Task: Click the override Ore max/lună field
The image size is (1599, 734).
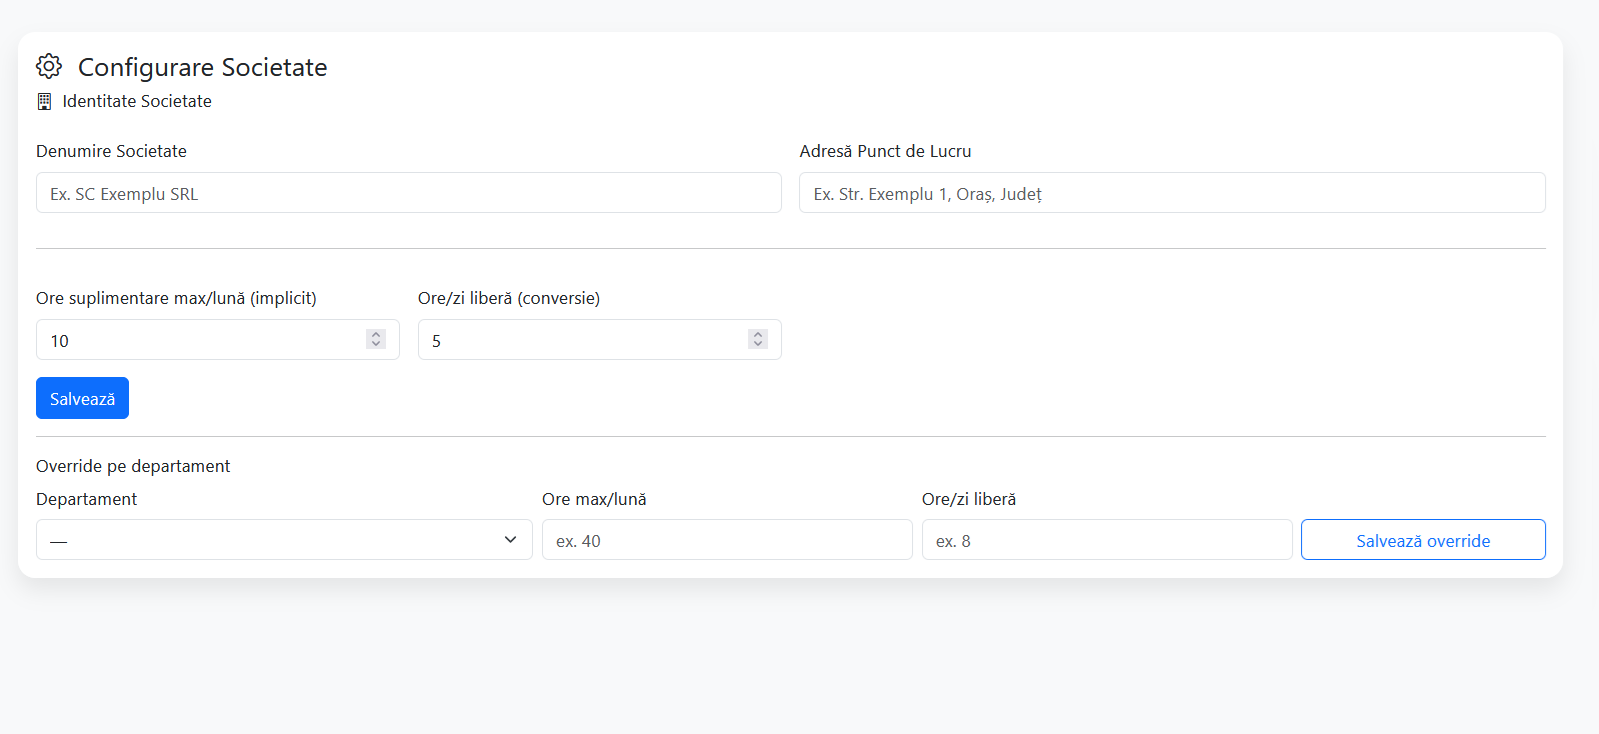Action: pos(726,540)
